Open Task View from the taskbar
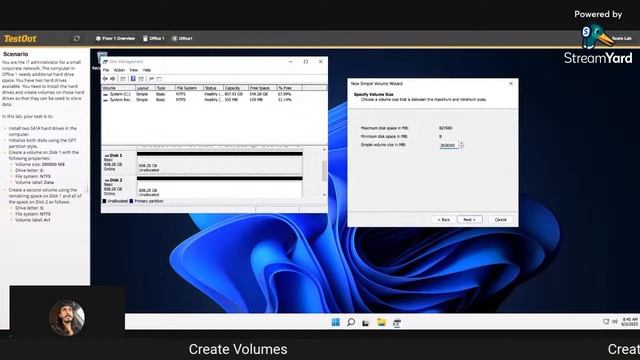Viewport: 640px width, 360px height. pos(366,323)
